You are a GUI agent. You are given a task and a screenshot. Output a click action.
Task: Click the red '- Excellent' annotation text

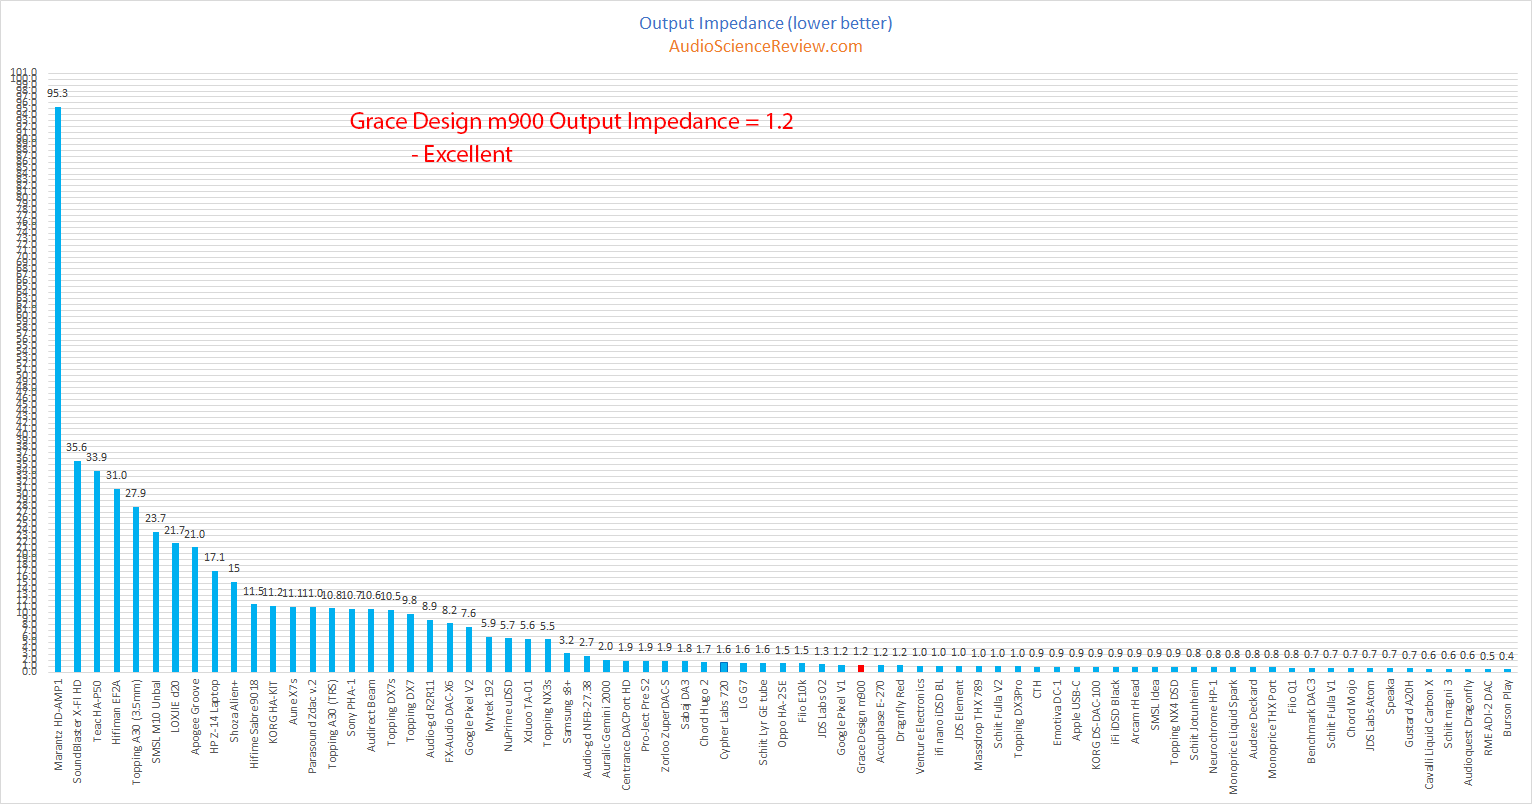point(461,154)
